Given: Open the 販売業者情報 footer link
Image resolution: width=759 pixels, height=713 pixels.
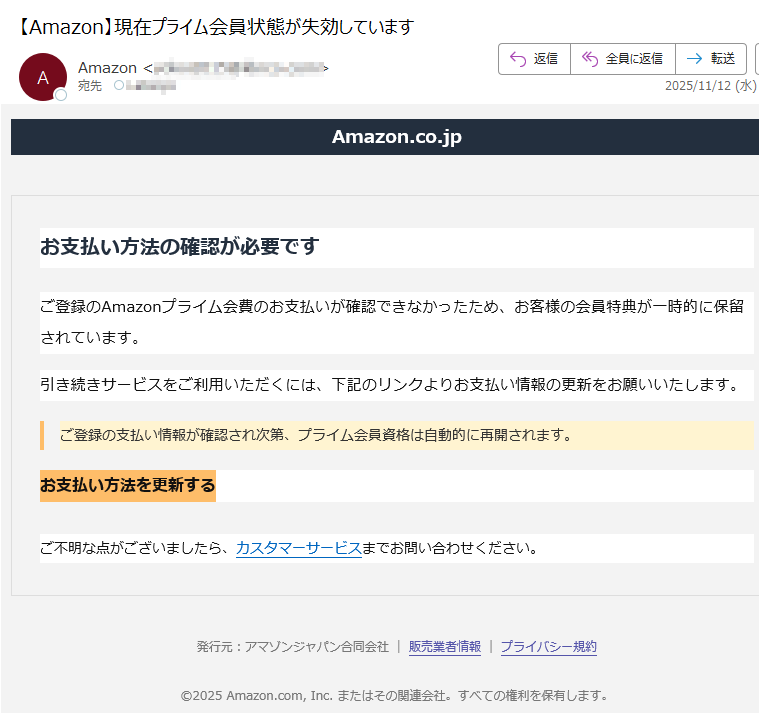Looking at the screenshot, I should (445, 647).
